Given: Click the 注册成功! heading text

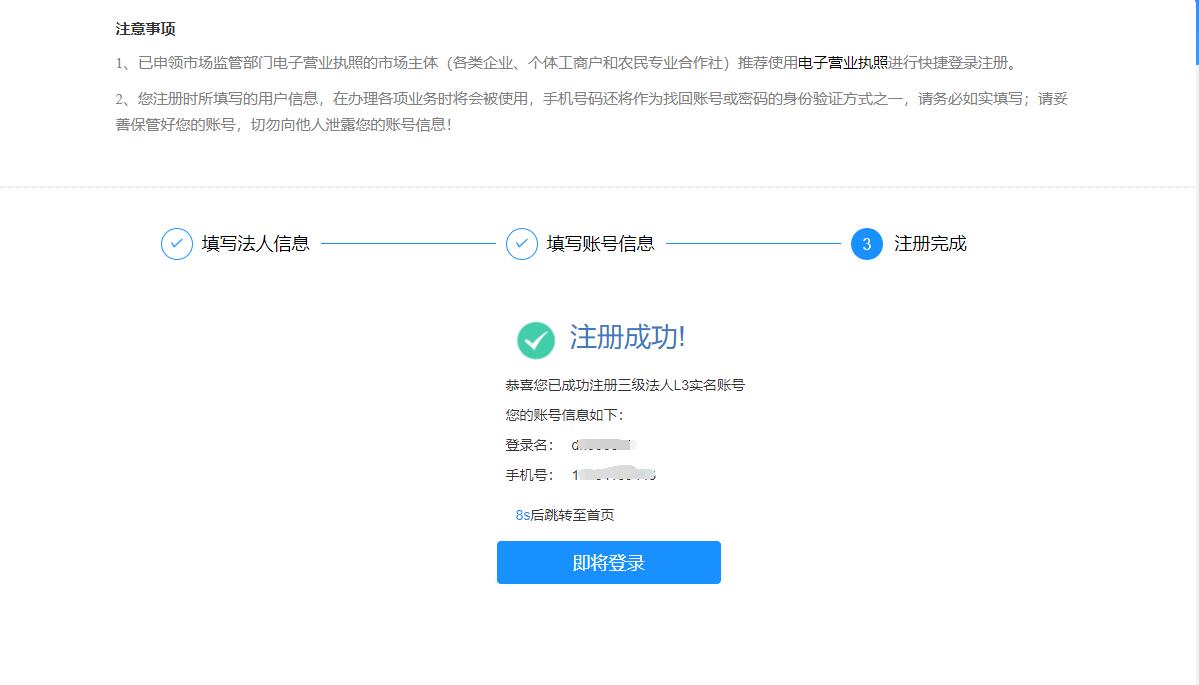Looking at the screenshot, I should click(x=627, y=338).
